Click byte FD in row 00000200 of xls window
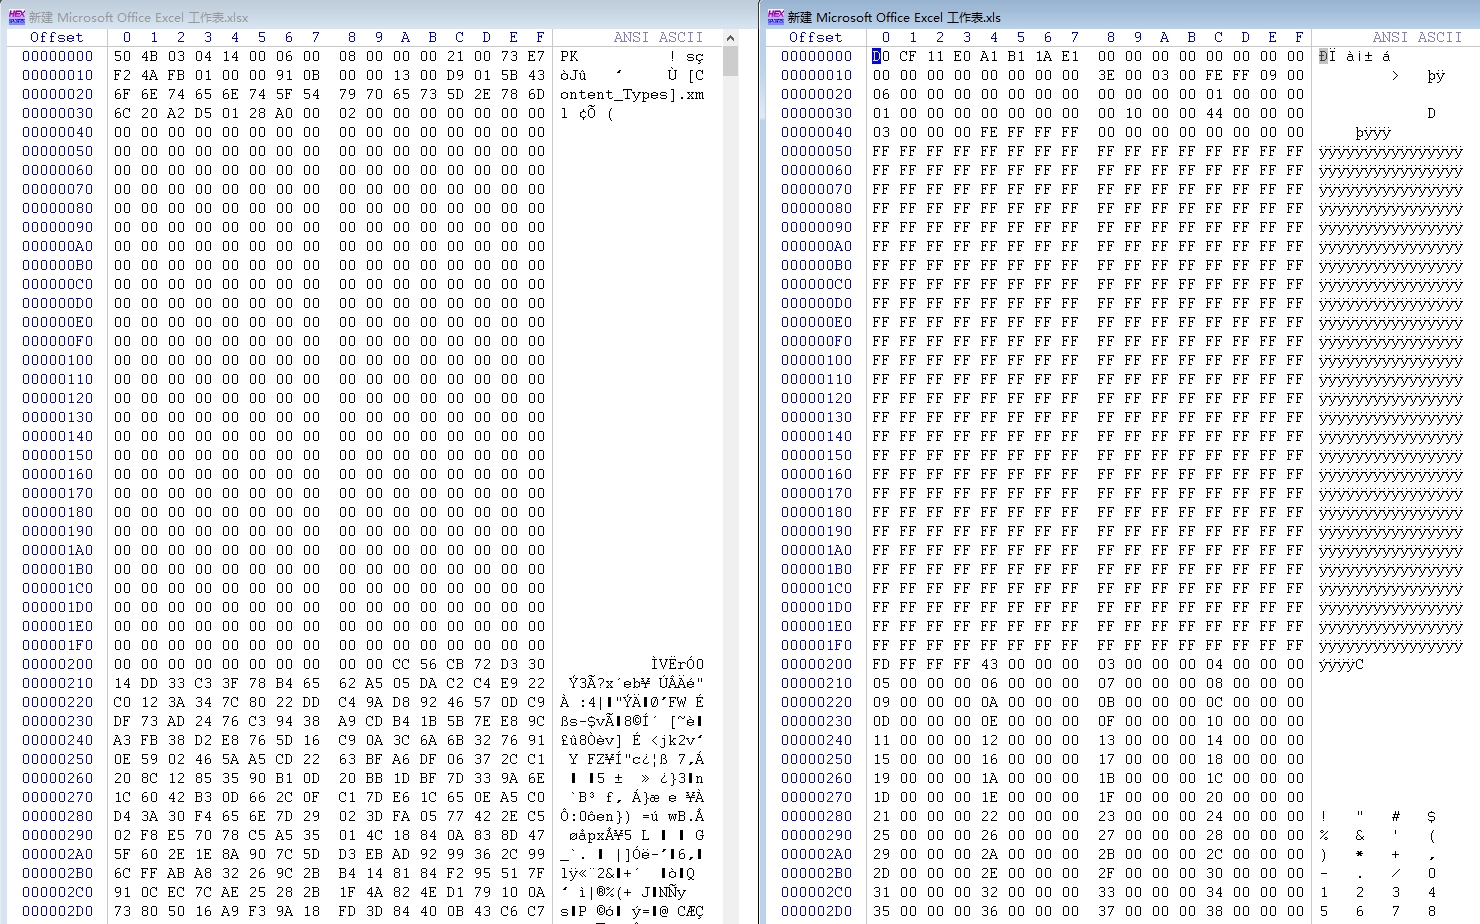1480x924 pixels. [x=880, y=664]
